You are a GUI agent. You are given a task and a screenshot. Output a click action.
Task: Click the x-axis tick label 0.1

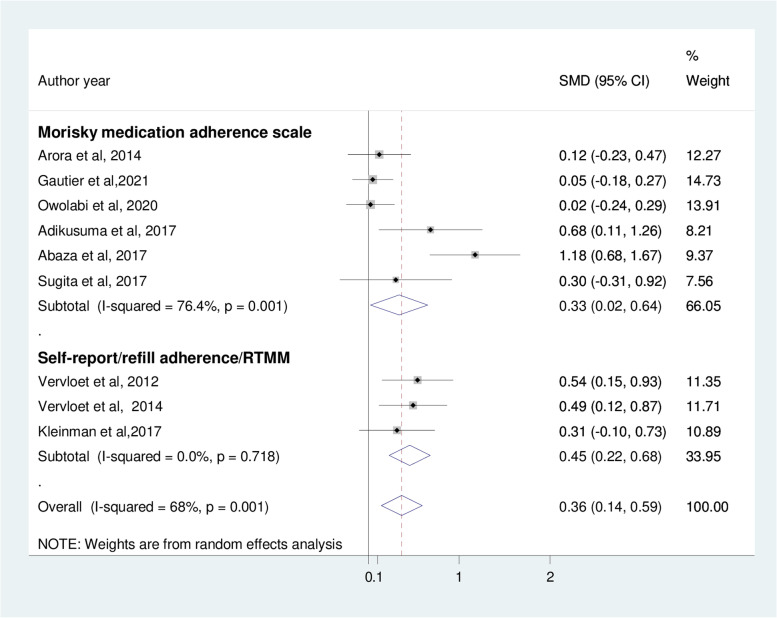(374, 577)
